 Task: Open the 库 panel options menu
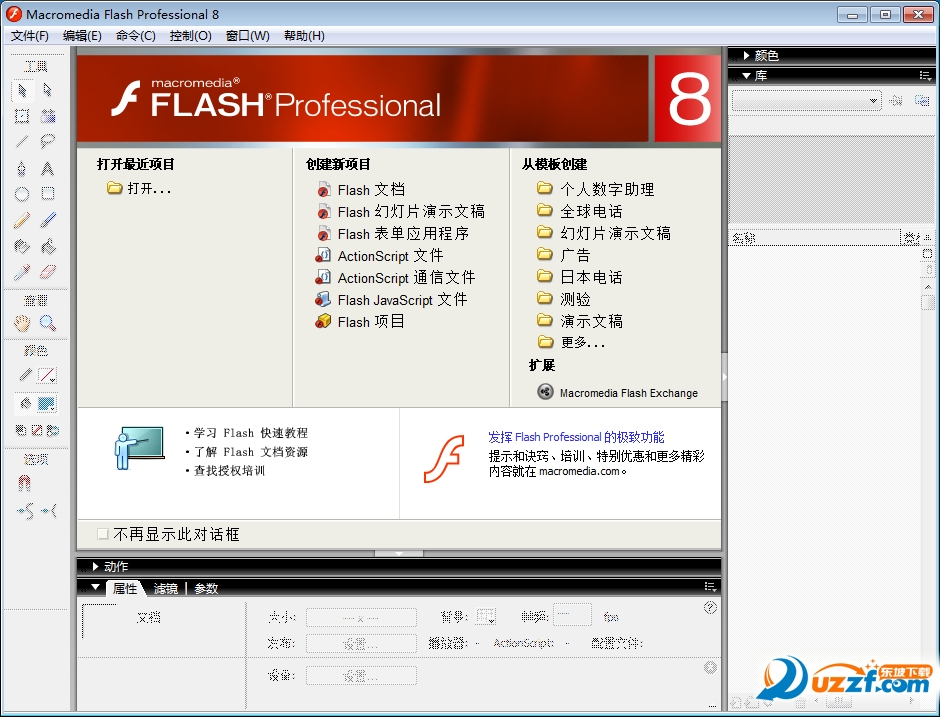pyautogui.click(x=925, y=76)
